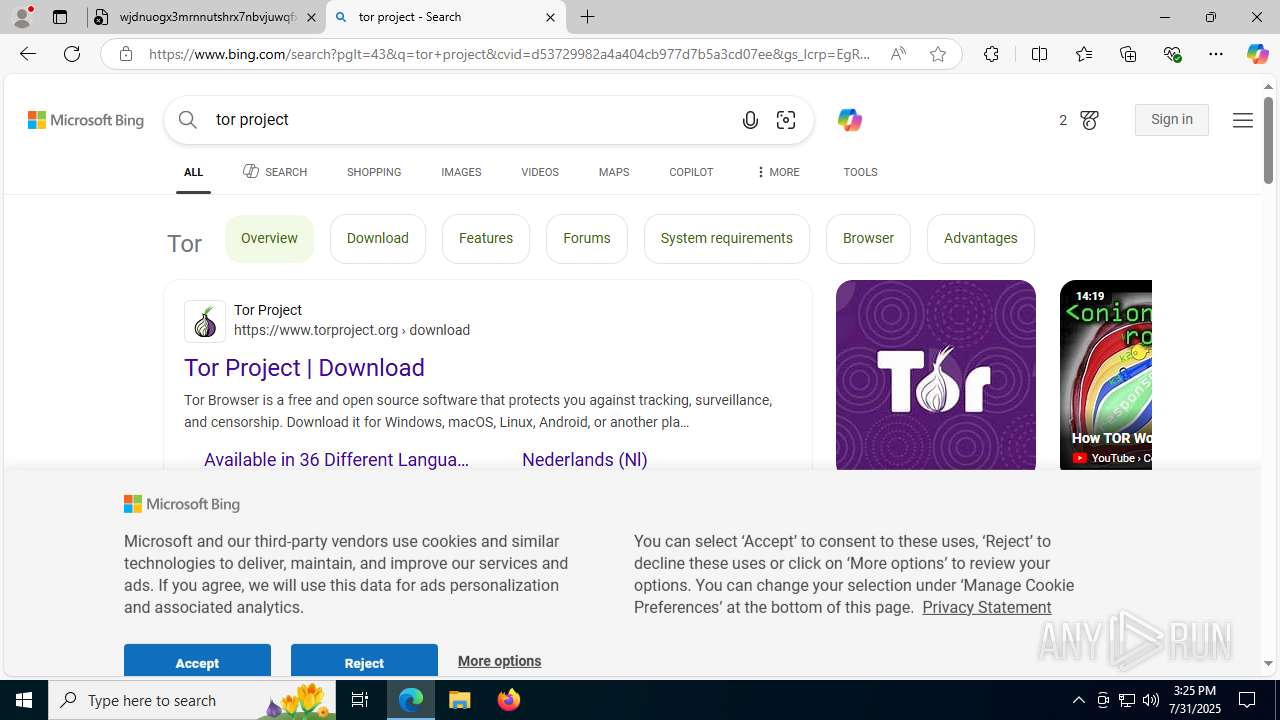The width and height of the screenshot is (1280, 720).
Task: Switch to the SHOPPING tab
Action: pos(374,172)
